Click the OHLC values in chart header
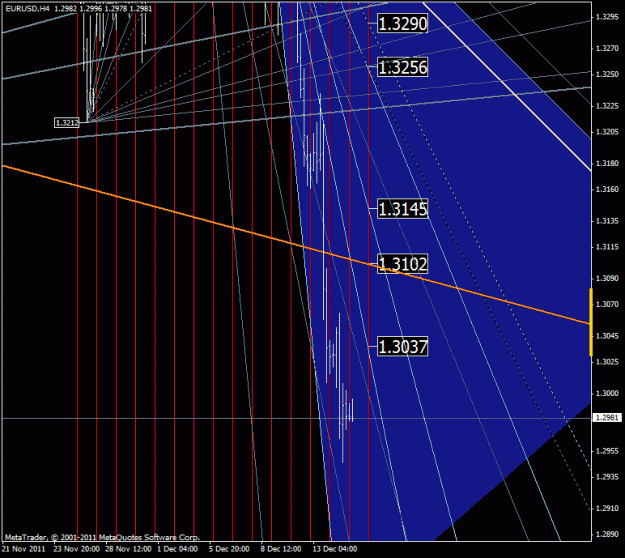Viewport: 625px width, 558px height. click(103, 8)
